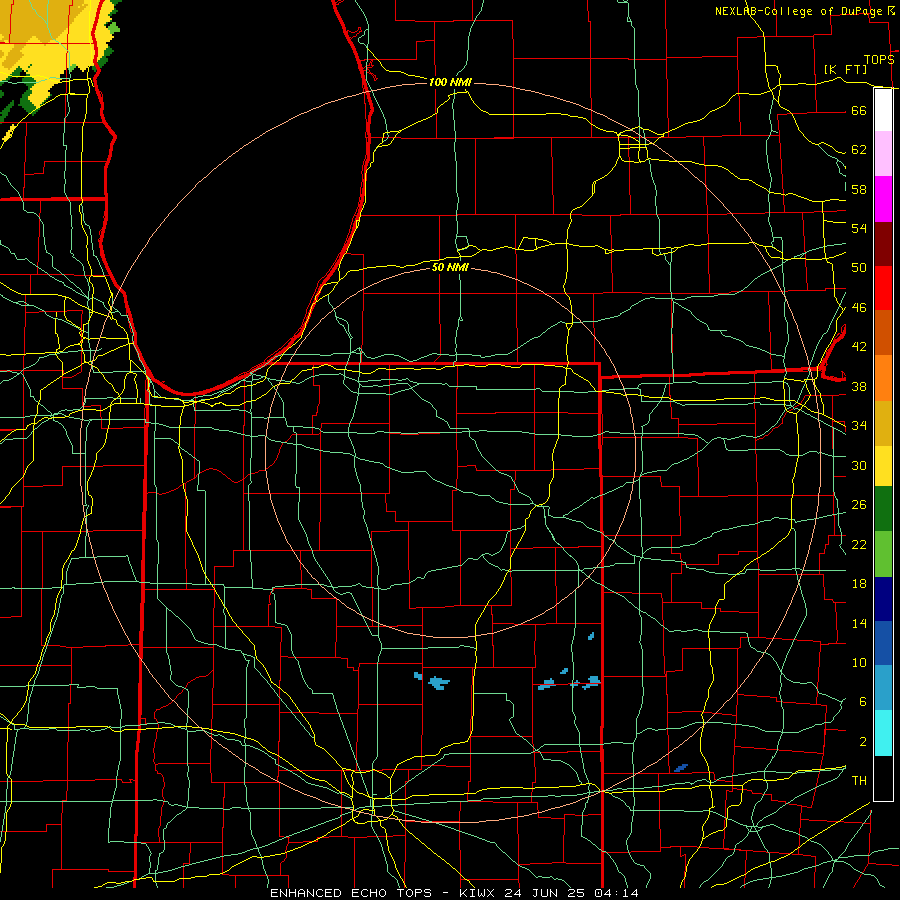Click the 2 legend value
This screenshot has height=900, width=900.
tap(862, 742)
